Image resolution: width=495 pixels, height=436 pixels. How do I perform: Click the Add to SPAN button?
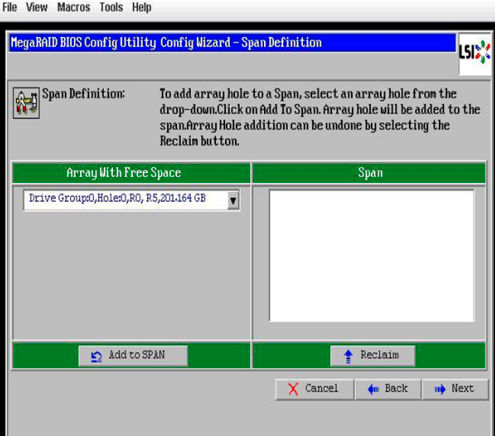coord(133,356)
